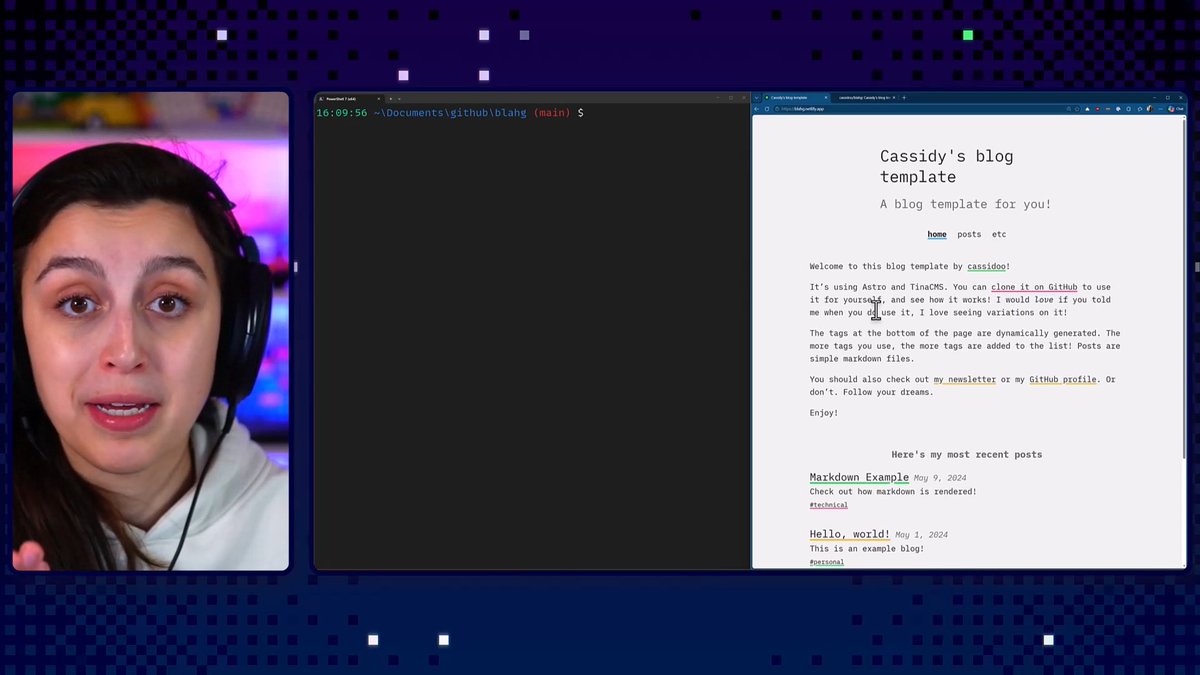Open a new browser tab
The image size is (1200, 675).
(904, 97)
